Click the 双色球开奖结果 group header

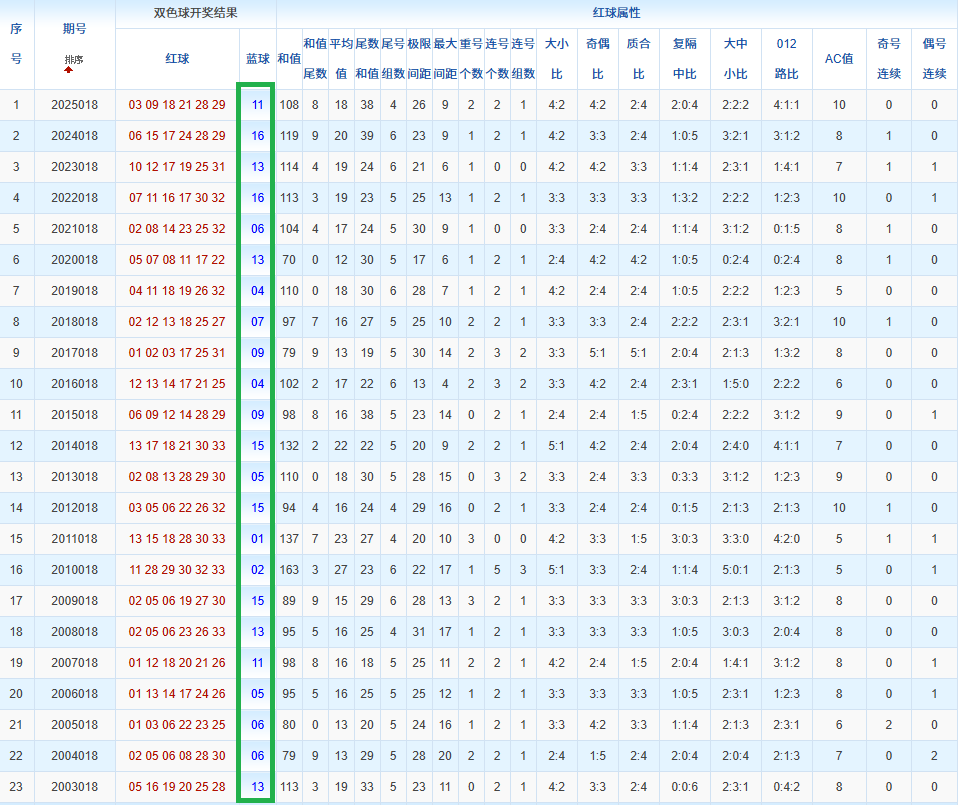pyautogui.click(x=195, y=14)
